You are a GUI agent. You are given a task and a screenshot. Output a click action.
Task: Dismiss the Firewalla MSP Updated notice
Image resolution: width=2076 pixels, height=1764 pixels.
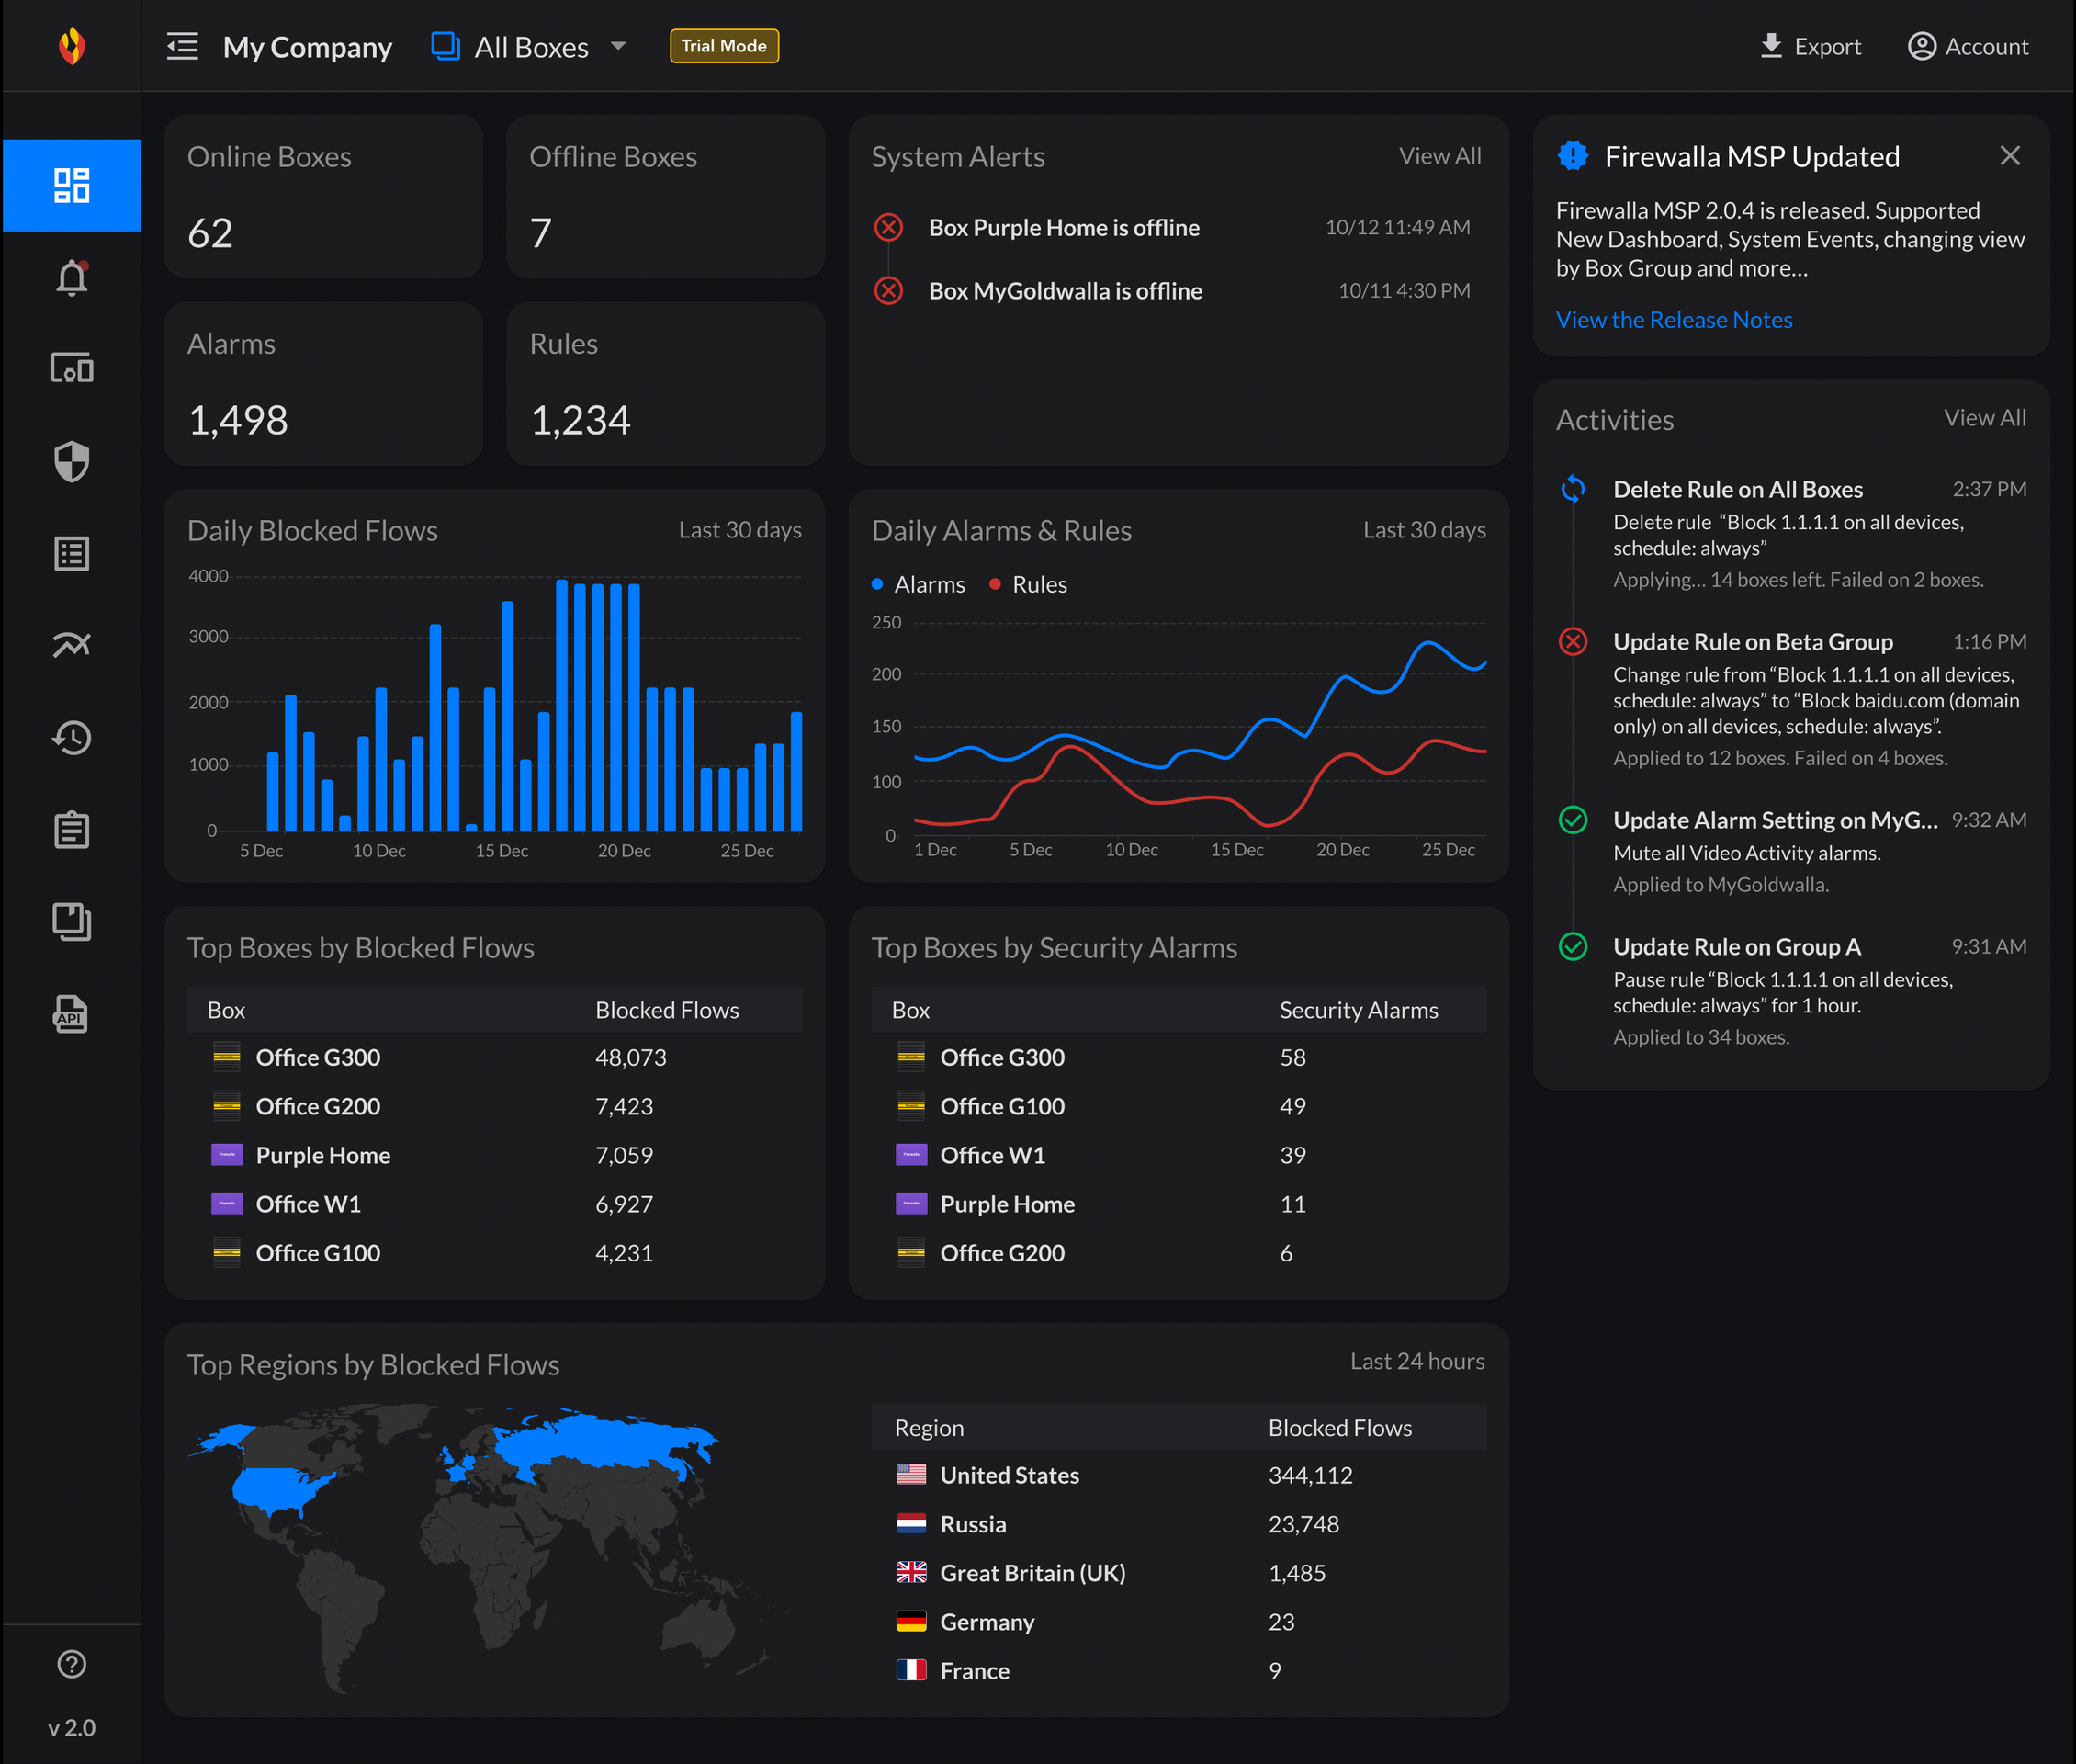tap(2009, 156)
